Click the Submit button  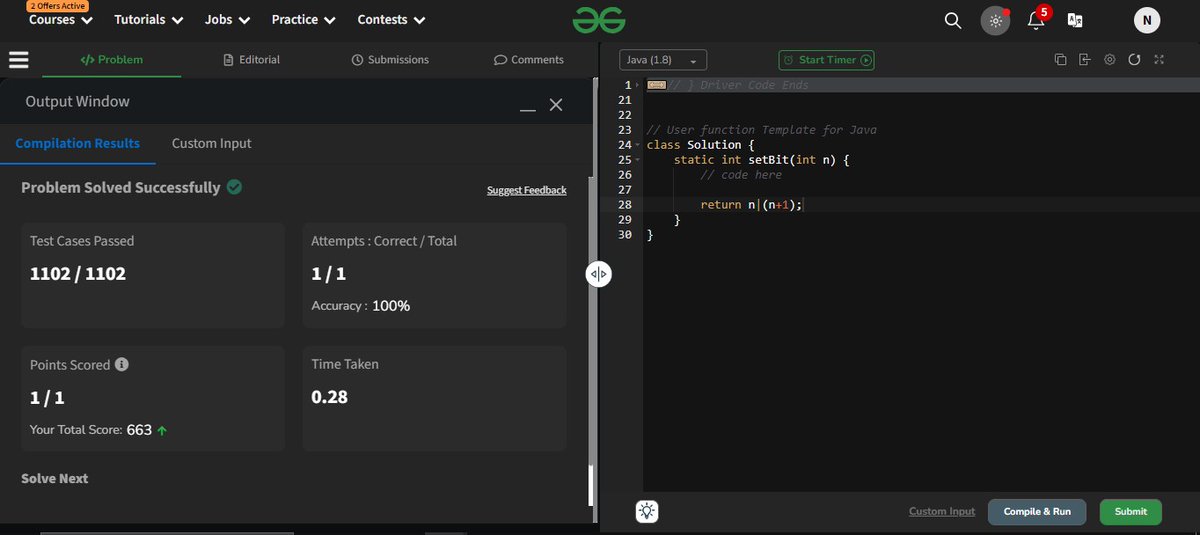click(x=1131, y=511)
